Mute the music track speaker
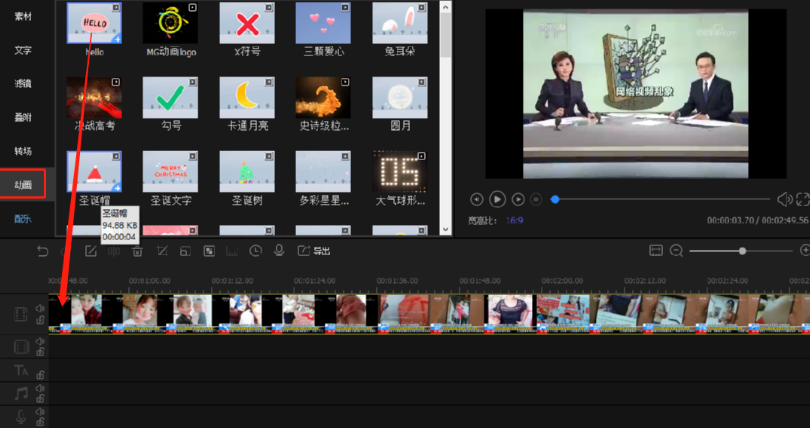Viewport: 810px width, 428px height. coord(40,391)
